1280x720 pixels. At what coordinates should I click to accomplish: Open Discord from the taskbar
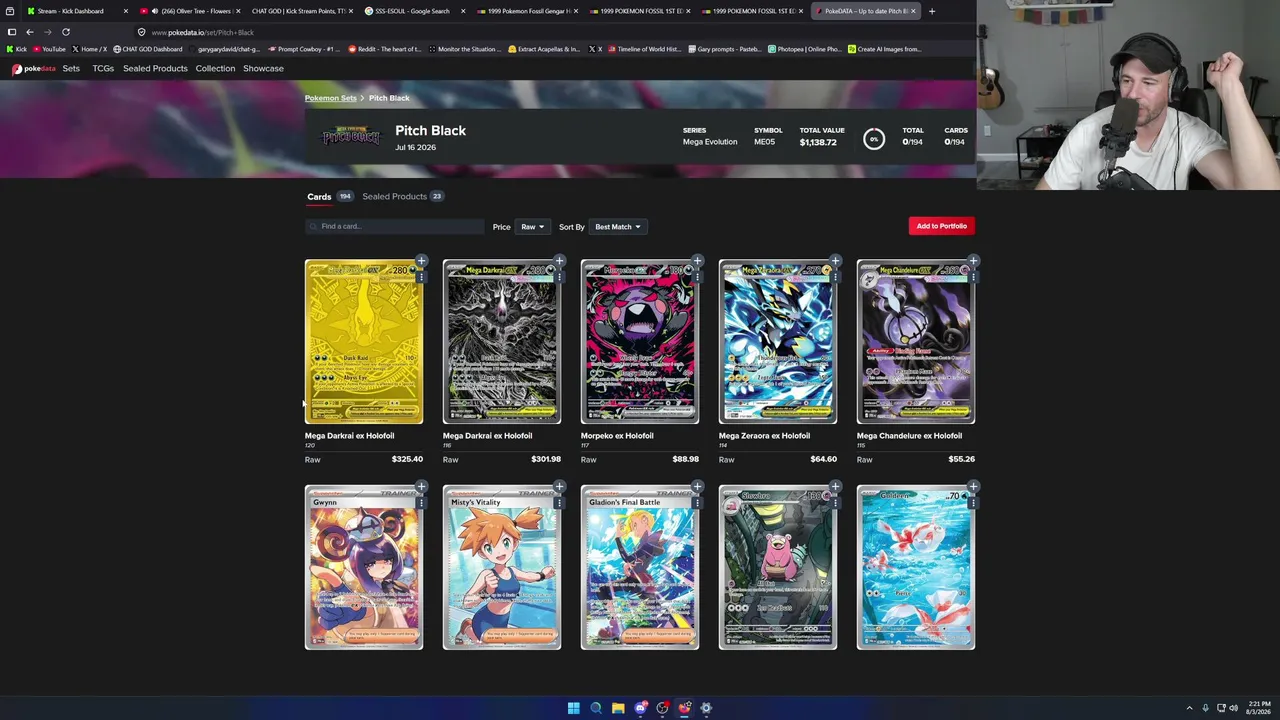pos(640,708)
